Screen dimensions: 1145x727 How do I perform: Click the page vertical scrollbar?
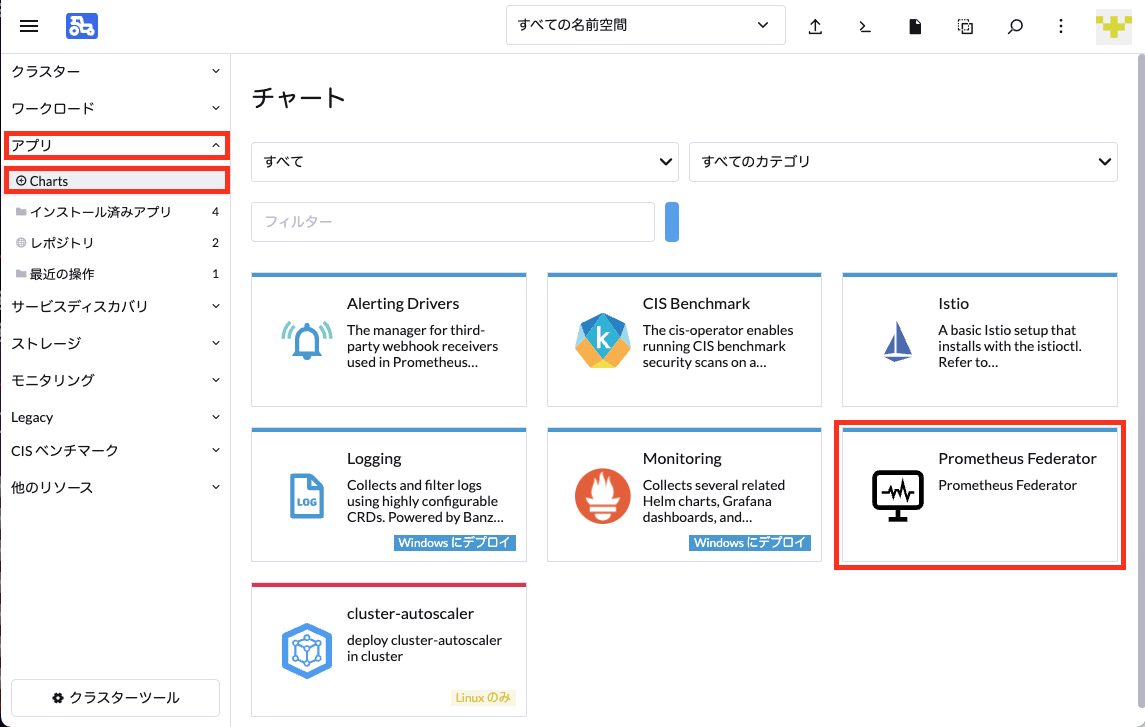pyautogui.click(x=1141, y=380)
